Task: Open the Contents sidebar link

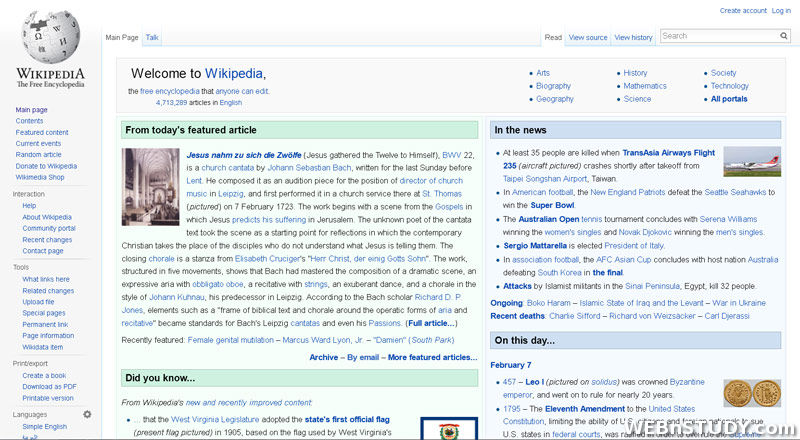Action: pyautogui.click(x=29, y=121)
